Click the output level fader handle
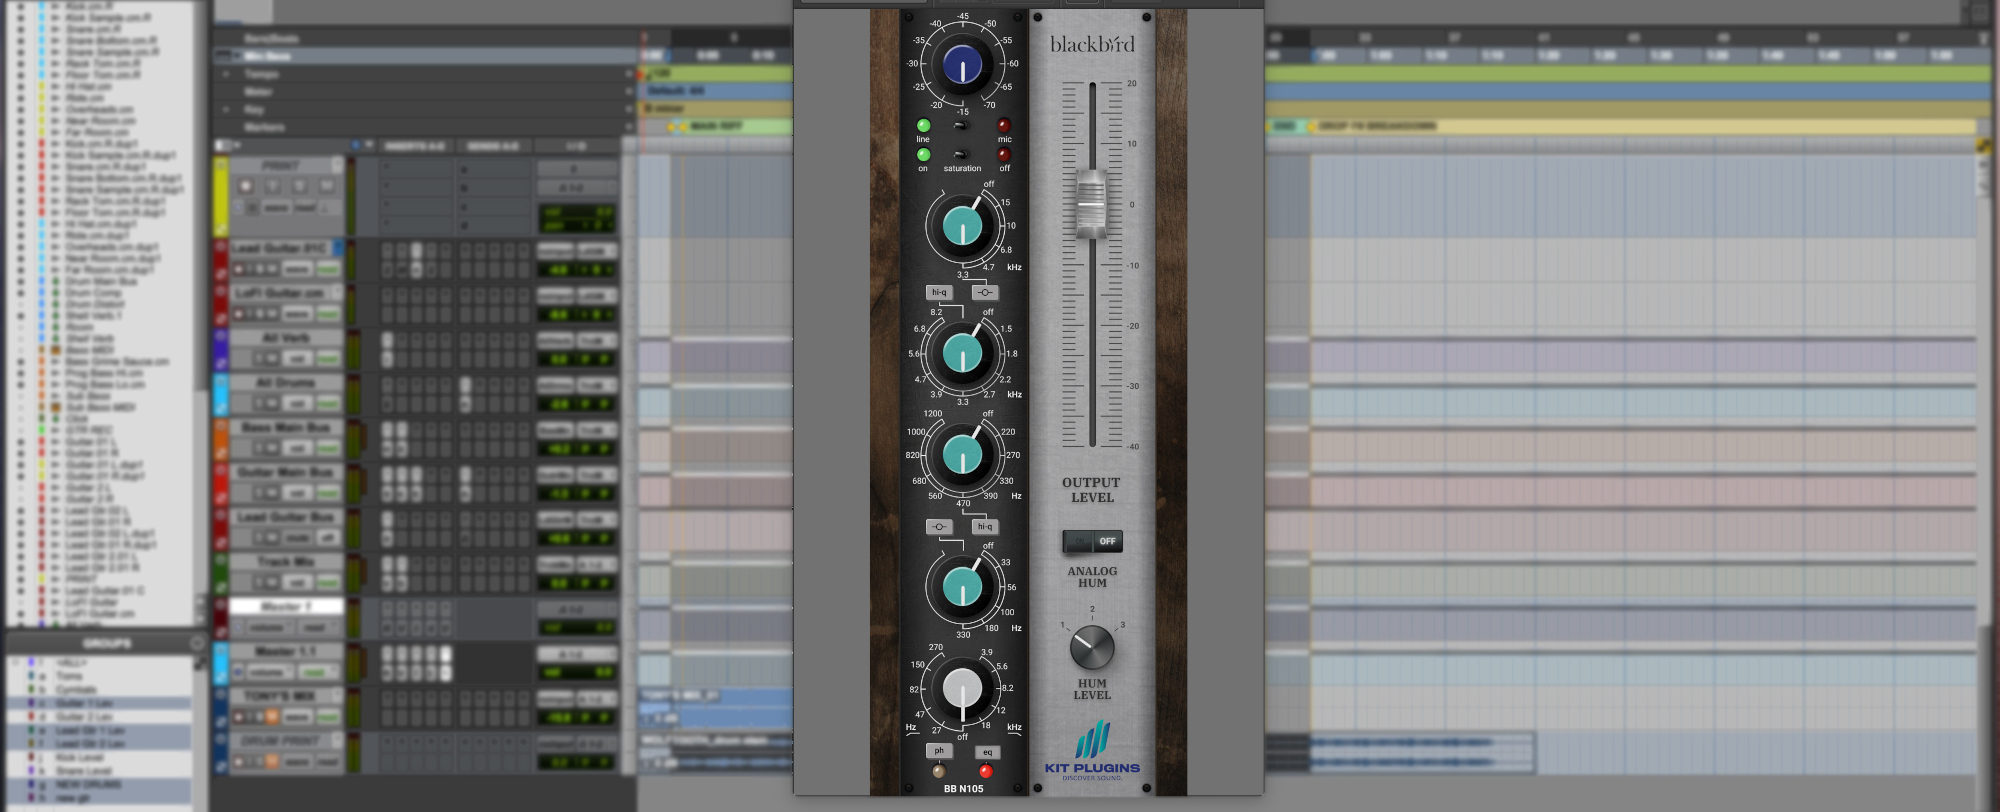This screenshot has height=812, width=2000. coord(1091,204)
